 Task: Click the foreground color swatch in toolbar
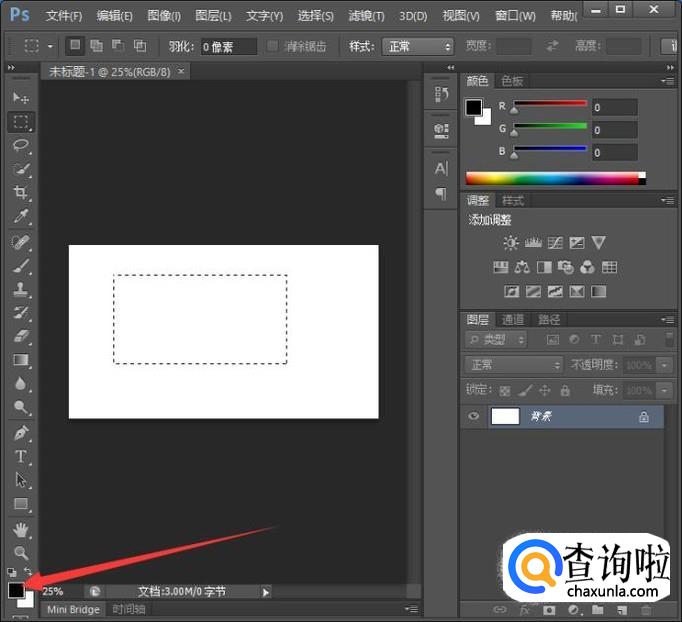pos(16,591)
